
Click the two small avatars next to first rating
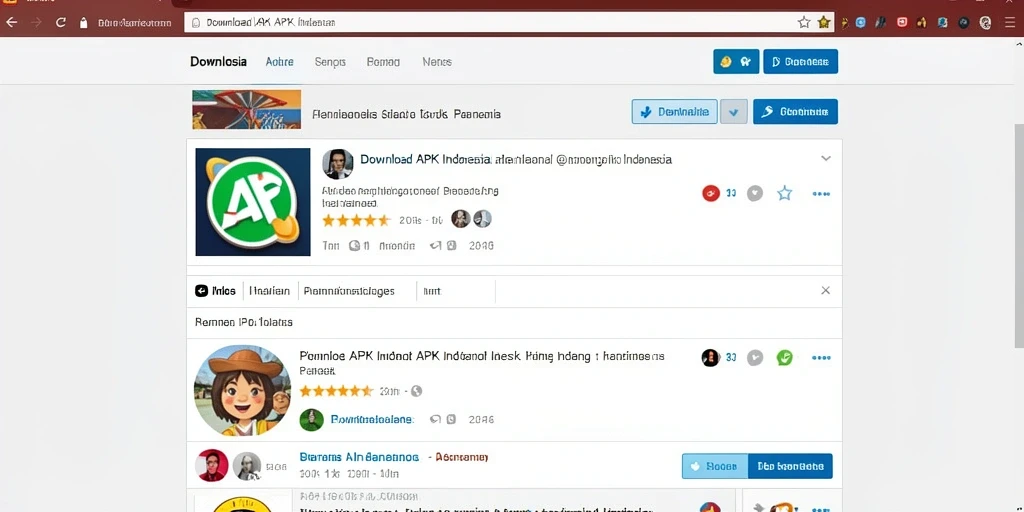pos(471,219)
